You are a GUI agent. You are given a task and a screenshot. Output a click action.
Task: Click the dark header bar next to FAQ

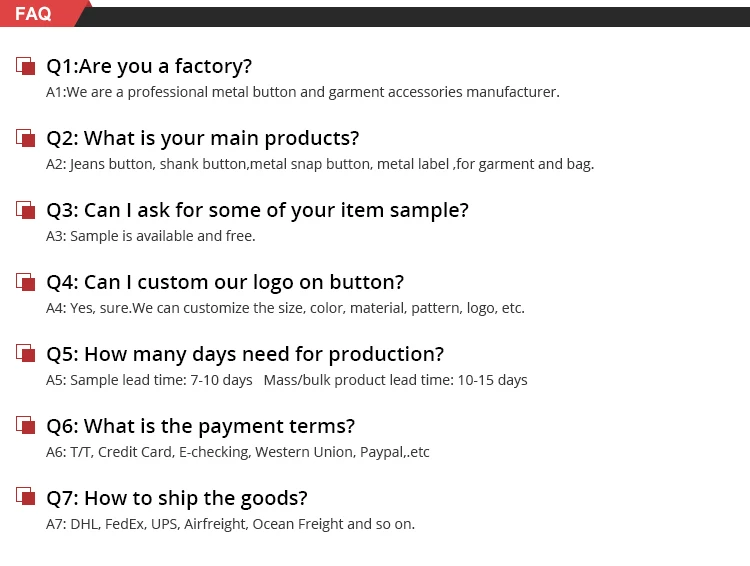(420, 16)
